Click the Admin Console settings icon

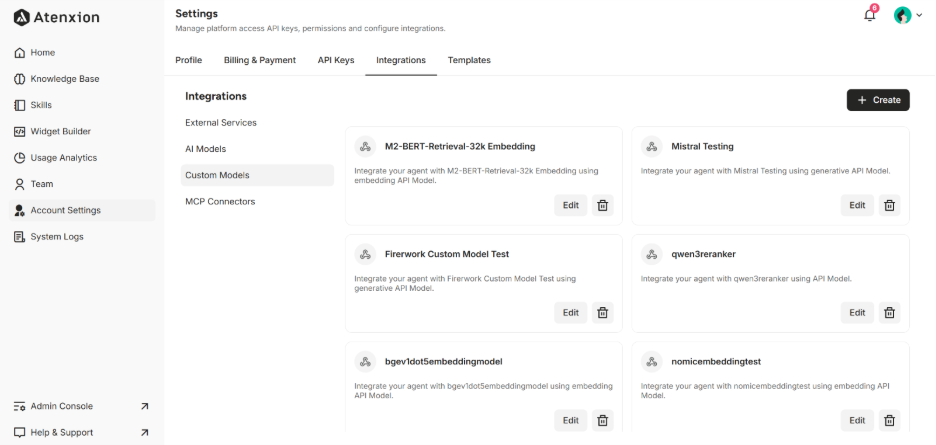[20, 406]
